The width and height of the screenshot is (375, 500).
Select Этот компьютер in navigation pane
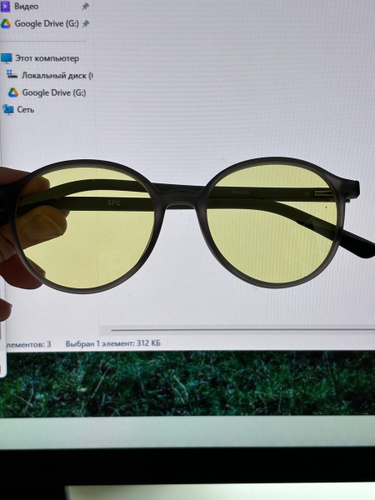click(x=47, y=58)
